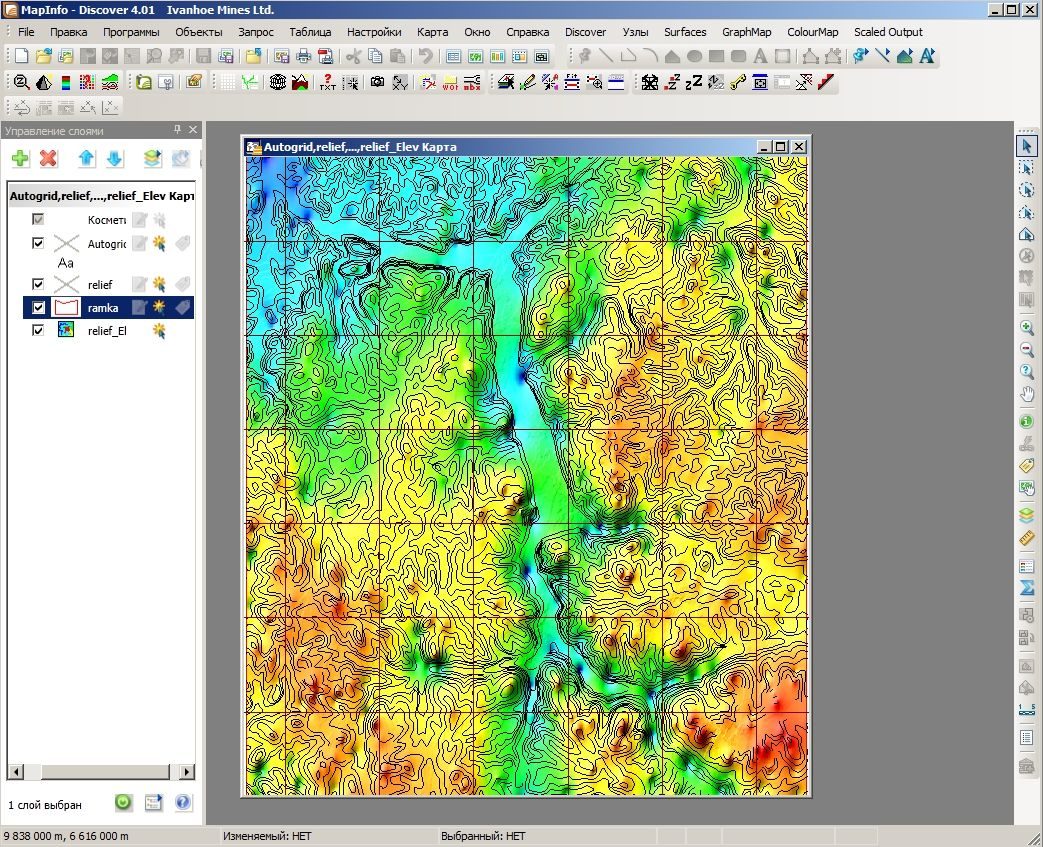Move layer up with blue up arrow
The height and width of the screenshot is (847, 1043).
coord(86,158)
